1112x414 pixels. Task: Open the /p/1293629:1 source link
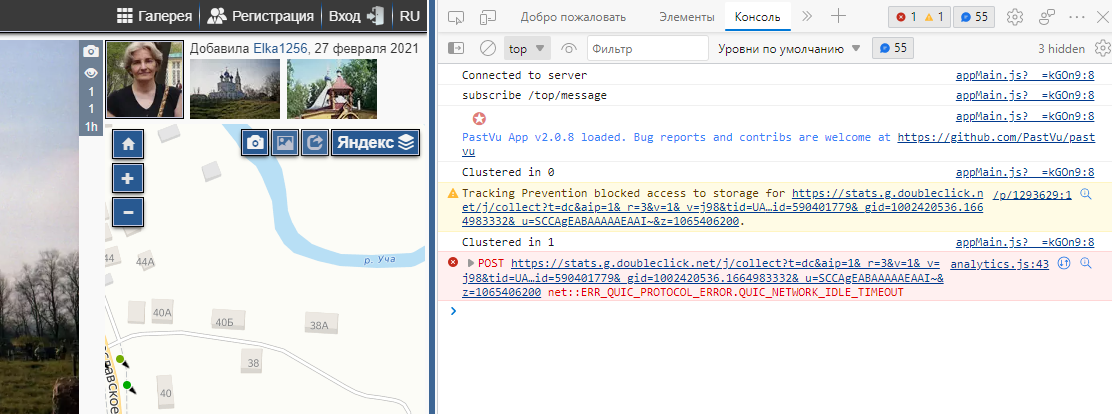tap(1032, 194)
